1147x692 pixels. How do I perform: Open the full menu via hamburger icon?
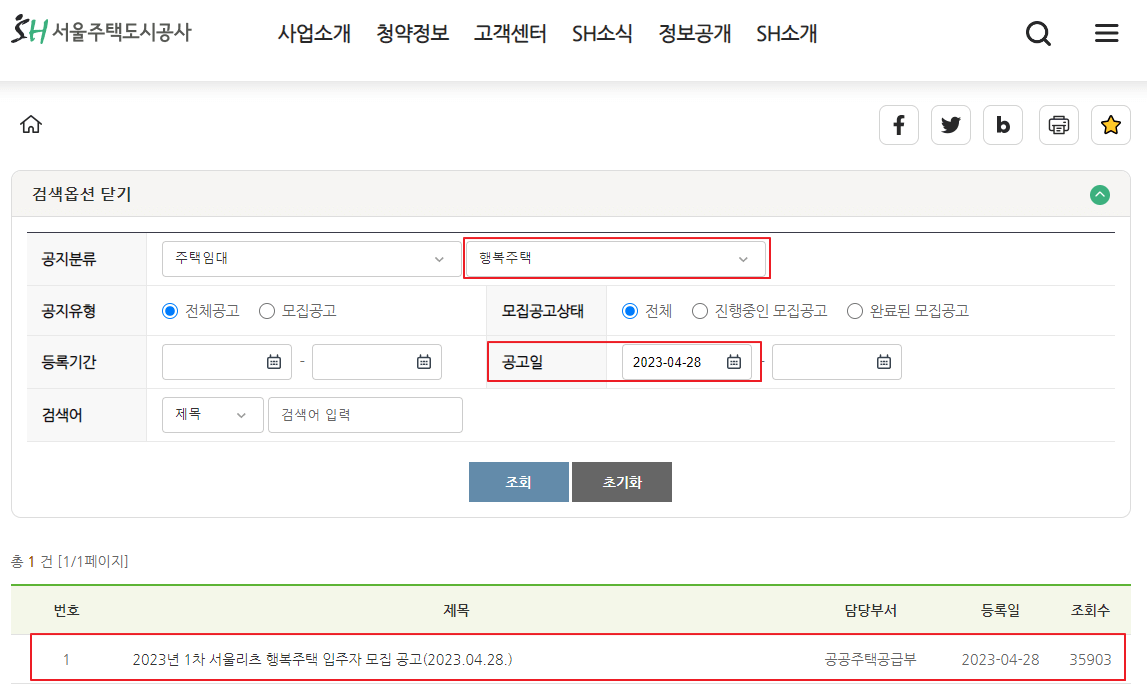tap(1106, 33)
